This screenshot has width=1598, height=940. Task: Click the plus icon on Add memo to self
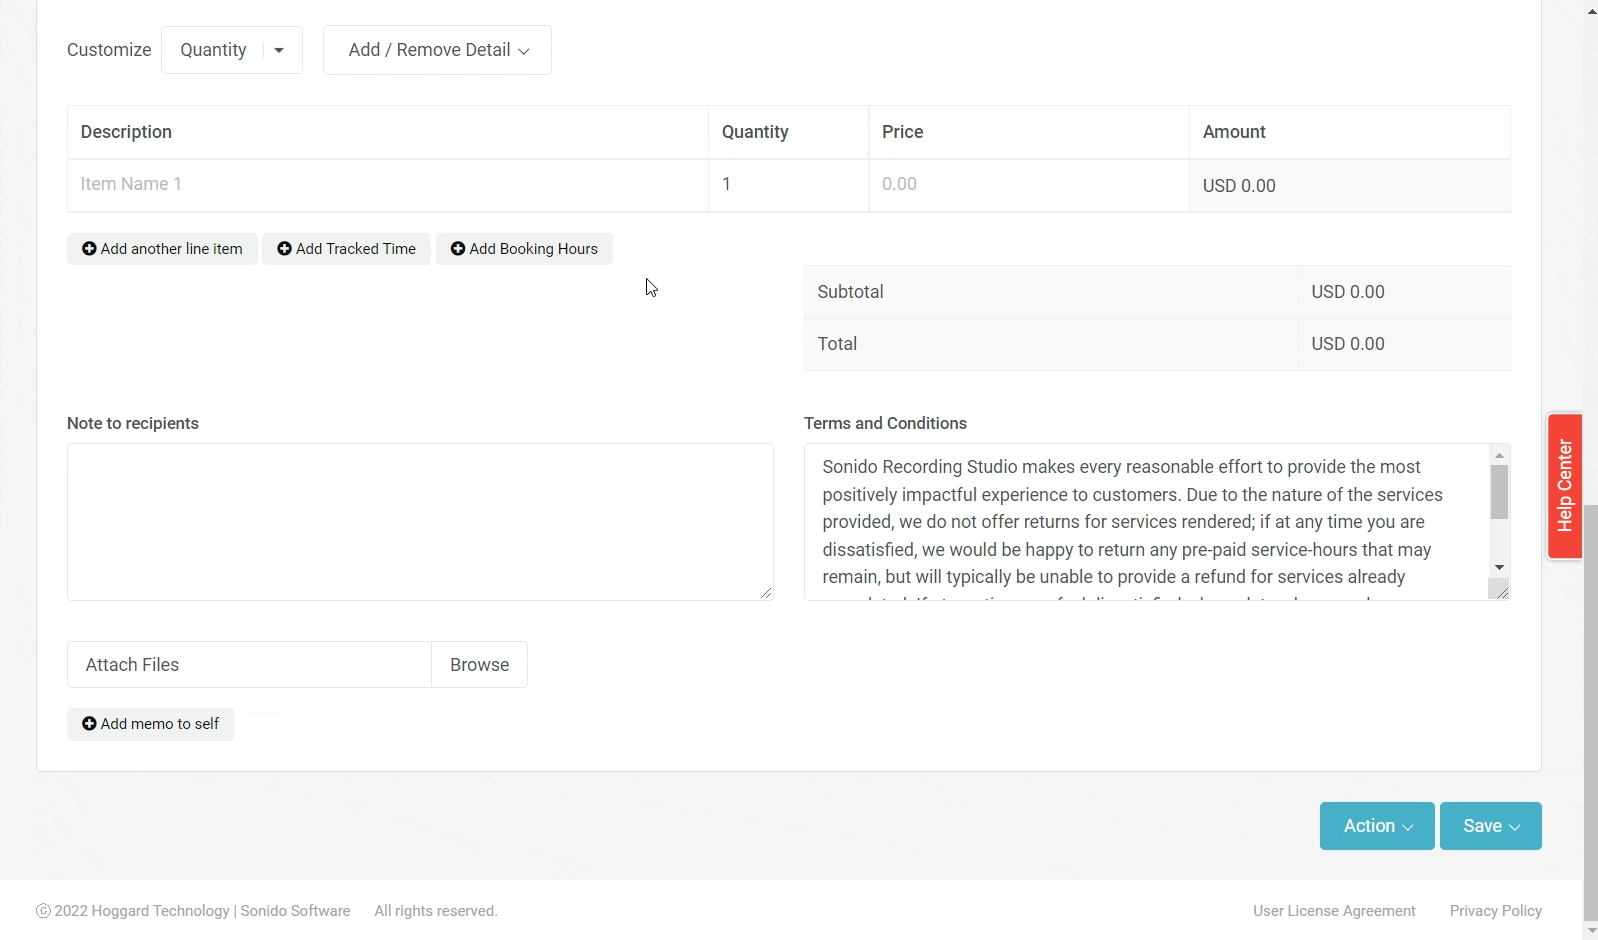pyautogui.click(x=89, y=724)
